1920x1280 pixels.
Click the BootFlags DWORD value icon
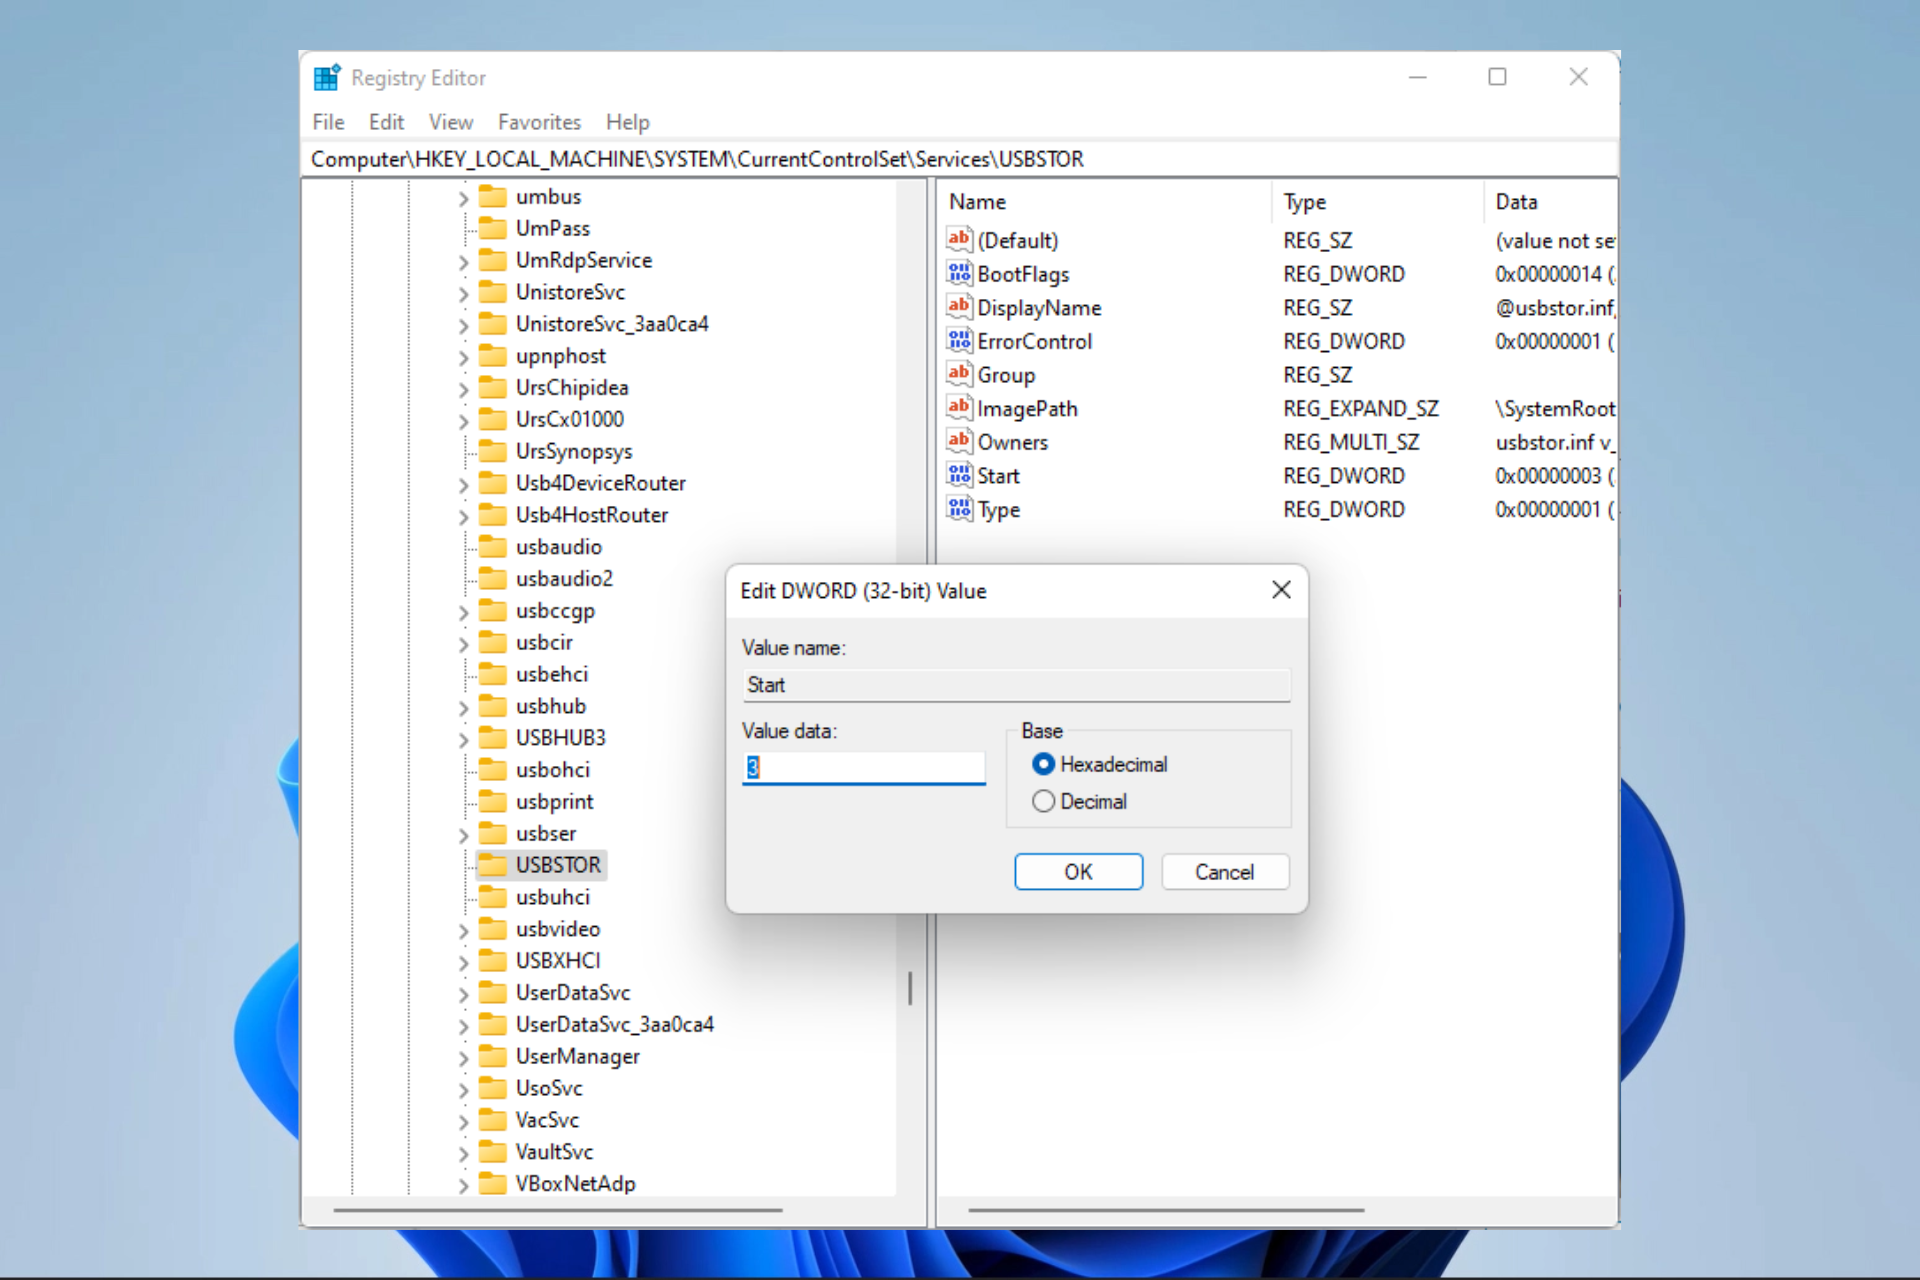click(x=959, y=273)
